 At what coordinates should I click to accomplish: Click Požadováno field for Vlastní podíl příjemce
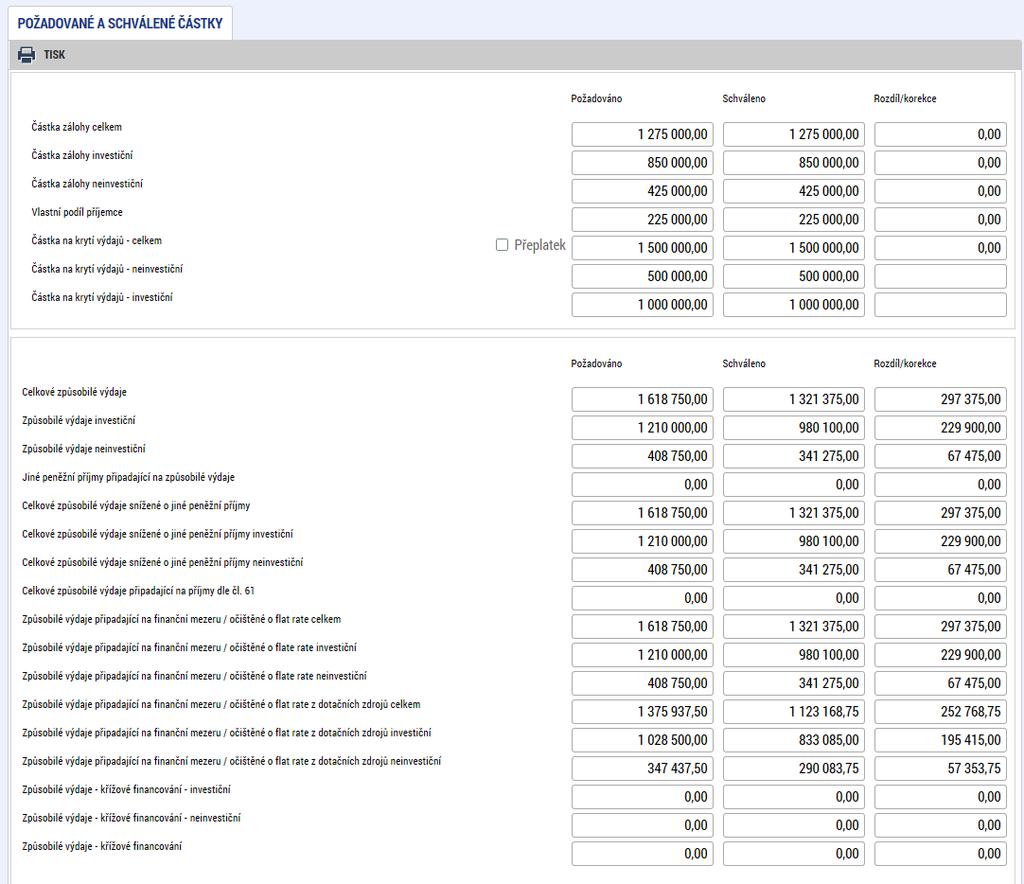coord(643,219)
